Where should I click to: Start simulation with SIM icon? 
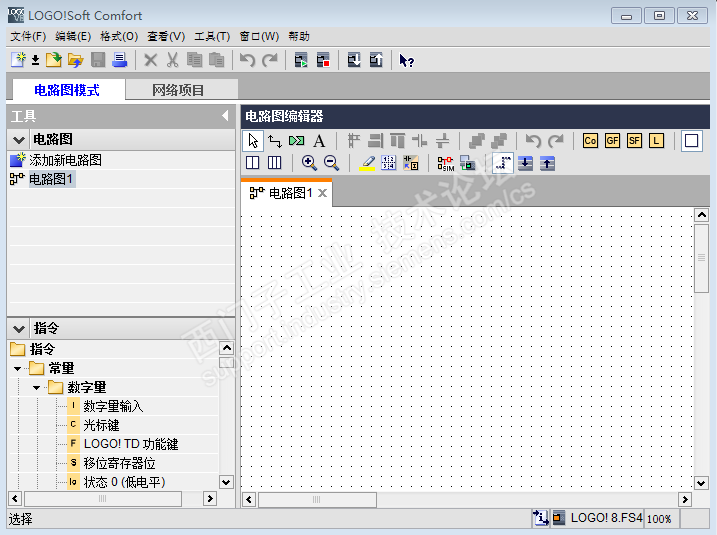pyautogui.click(x=446, y=163)
